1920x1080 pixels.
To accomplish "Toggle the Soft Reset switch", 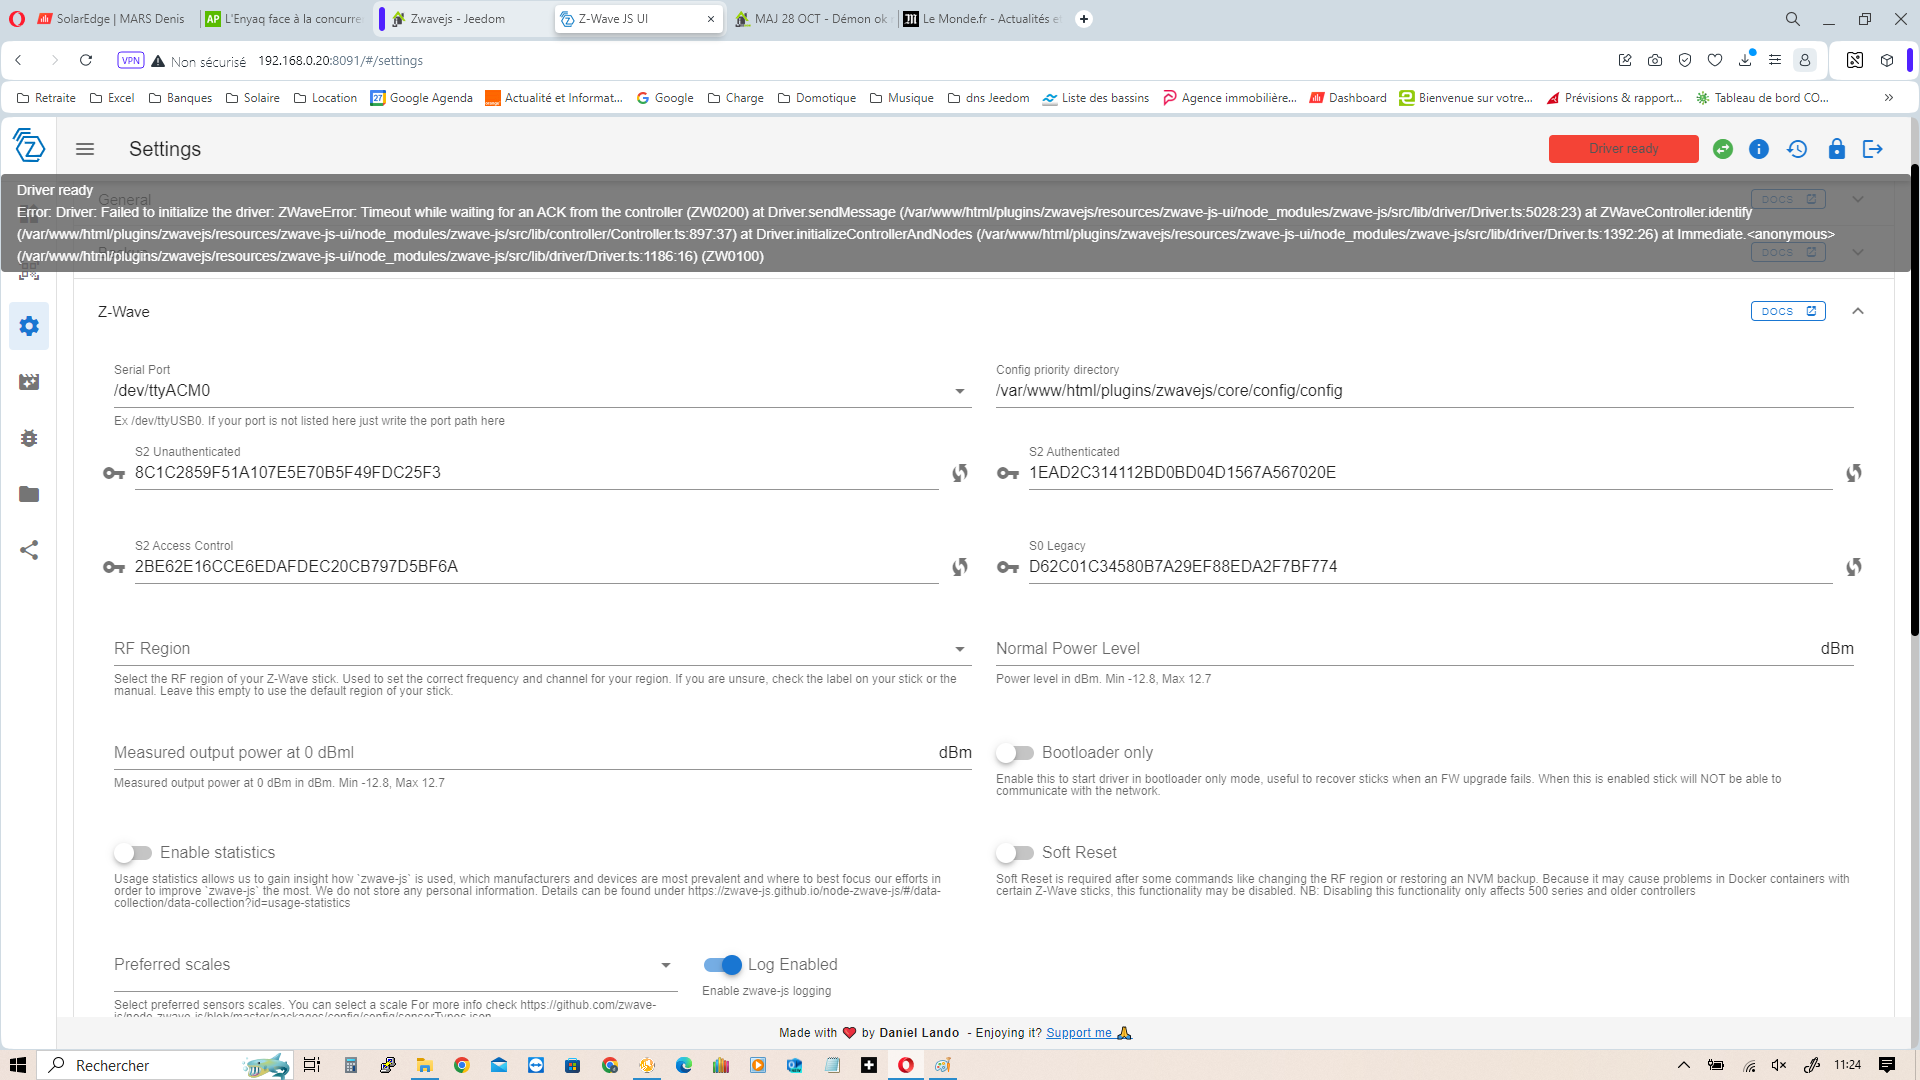I will coord(1015,853).
